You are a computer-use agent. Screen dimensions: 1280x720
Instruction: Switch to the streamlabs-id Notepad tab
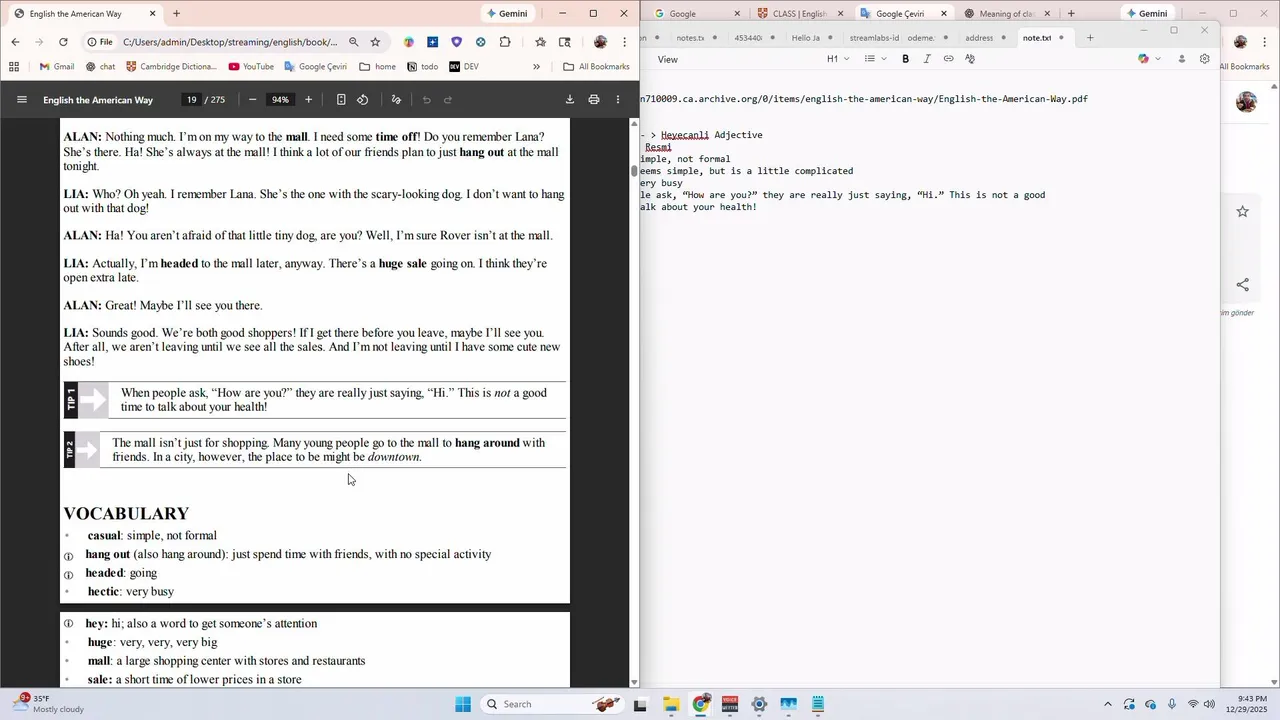click(x=874, y=38)
